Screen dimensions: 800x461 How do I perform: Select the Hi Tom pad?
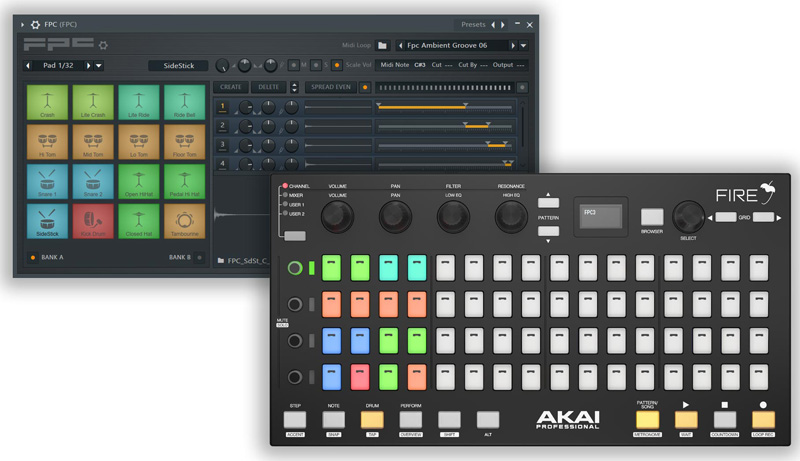coord(47,142)
